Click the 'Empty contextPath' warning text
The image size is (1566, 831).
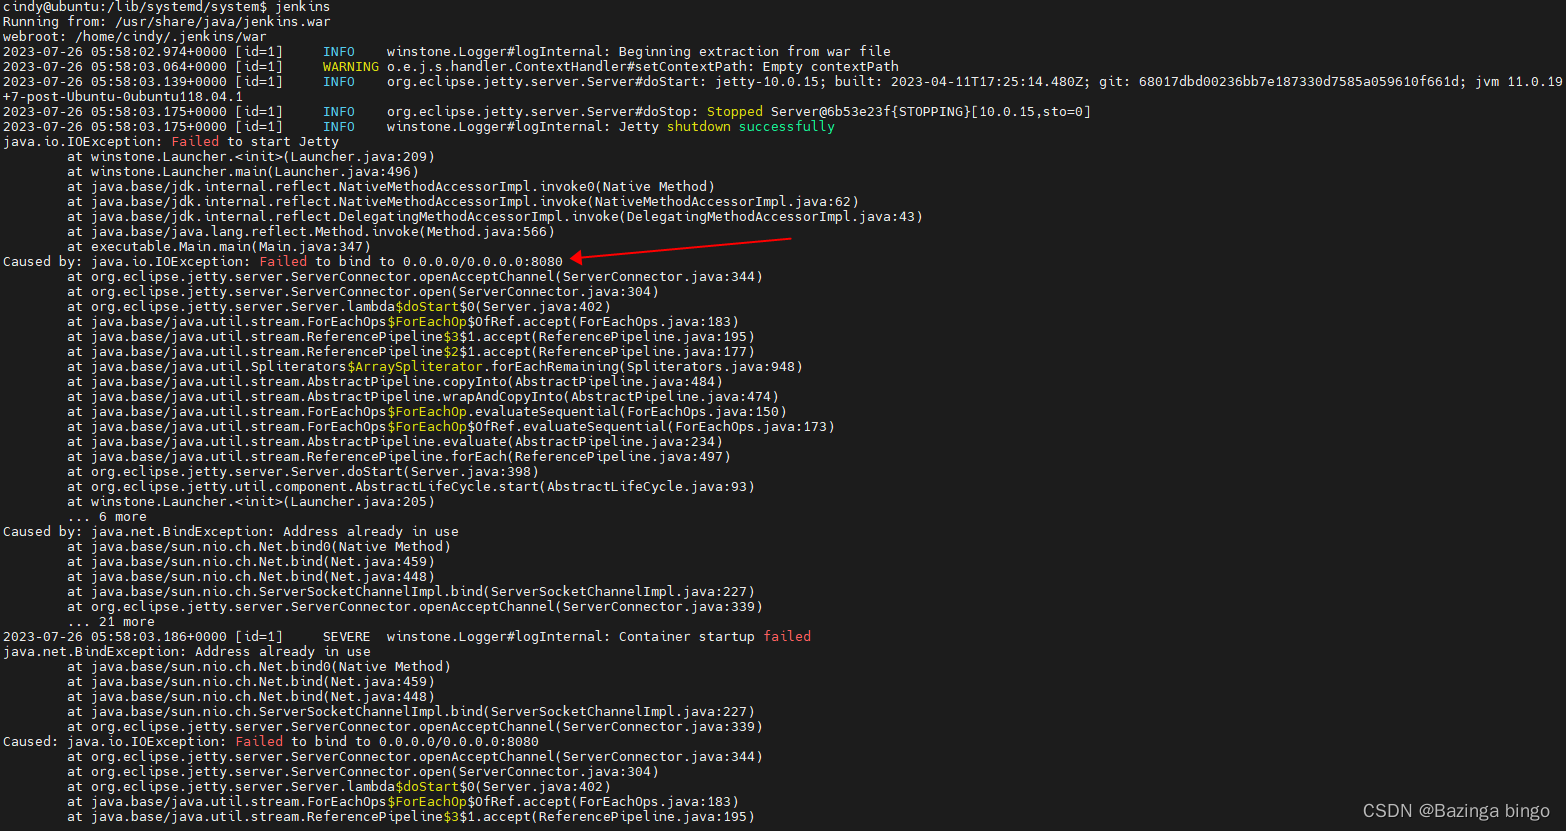coord(831,67)
